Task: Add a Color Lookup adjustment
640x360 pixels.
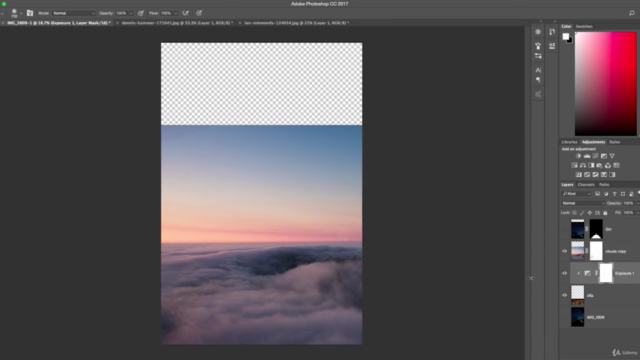Action: (x=616, y=165)
